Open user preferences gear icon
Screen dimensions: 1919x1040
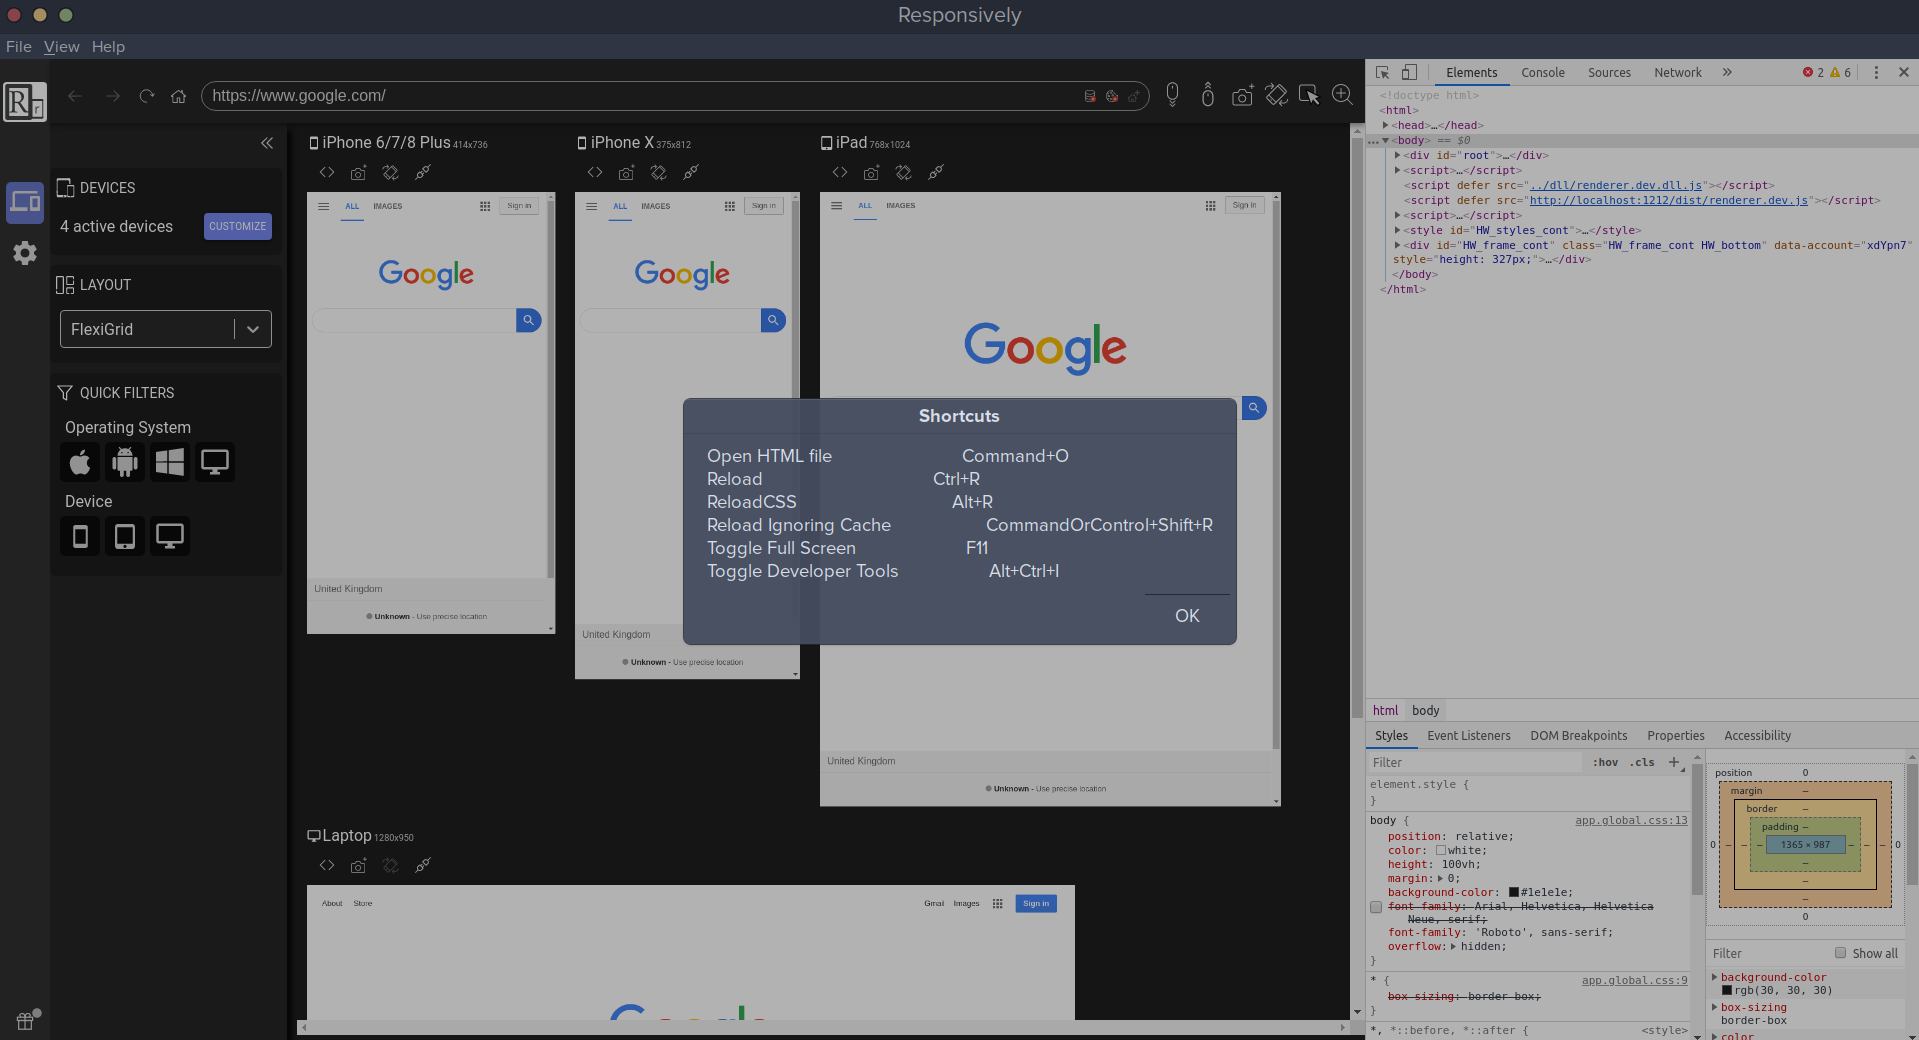click(25, 253)
